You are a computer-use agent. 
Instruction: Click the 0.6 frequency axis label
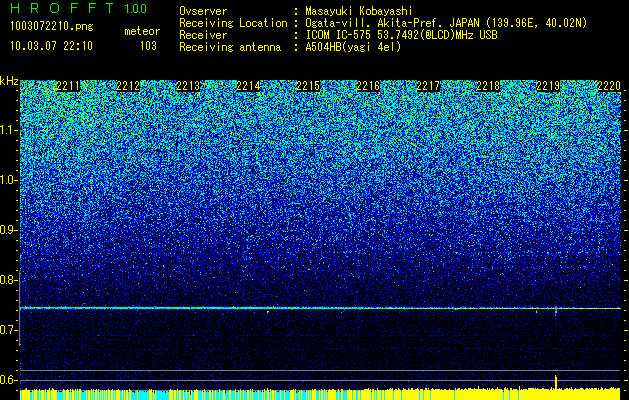point(8,380)
